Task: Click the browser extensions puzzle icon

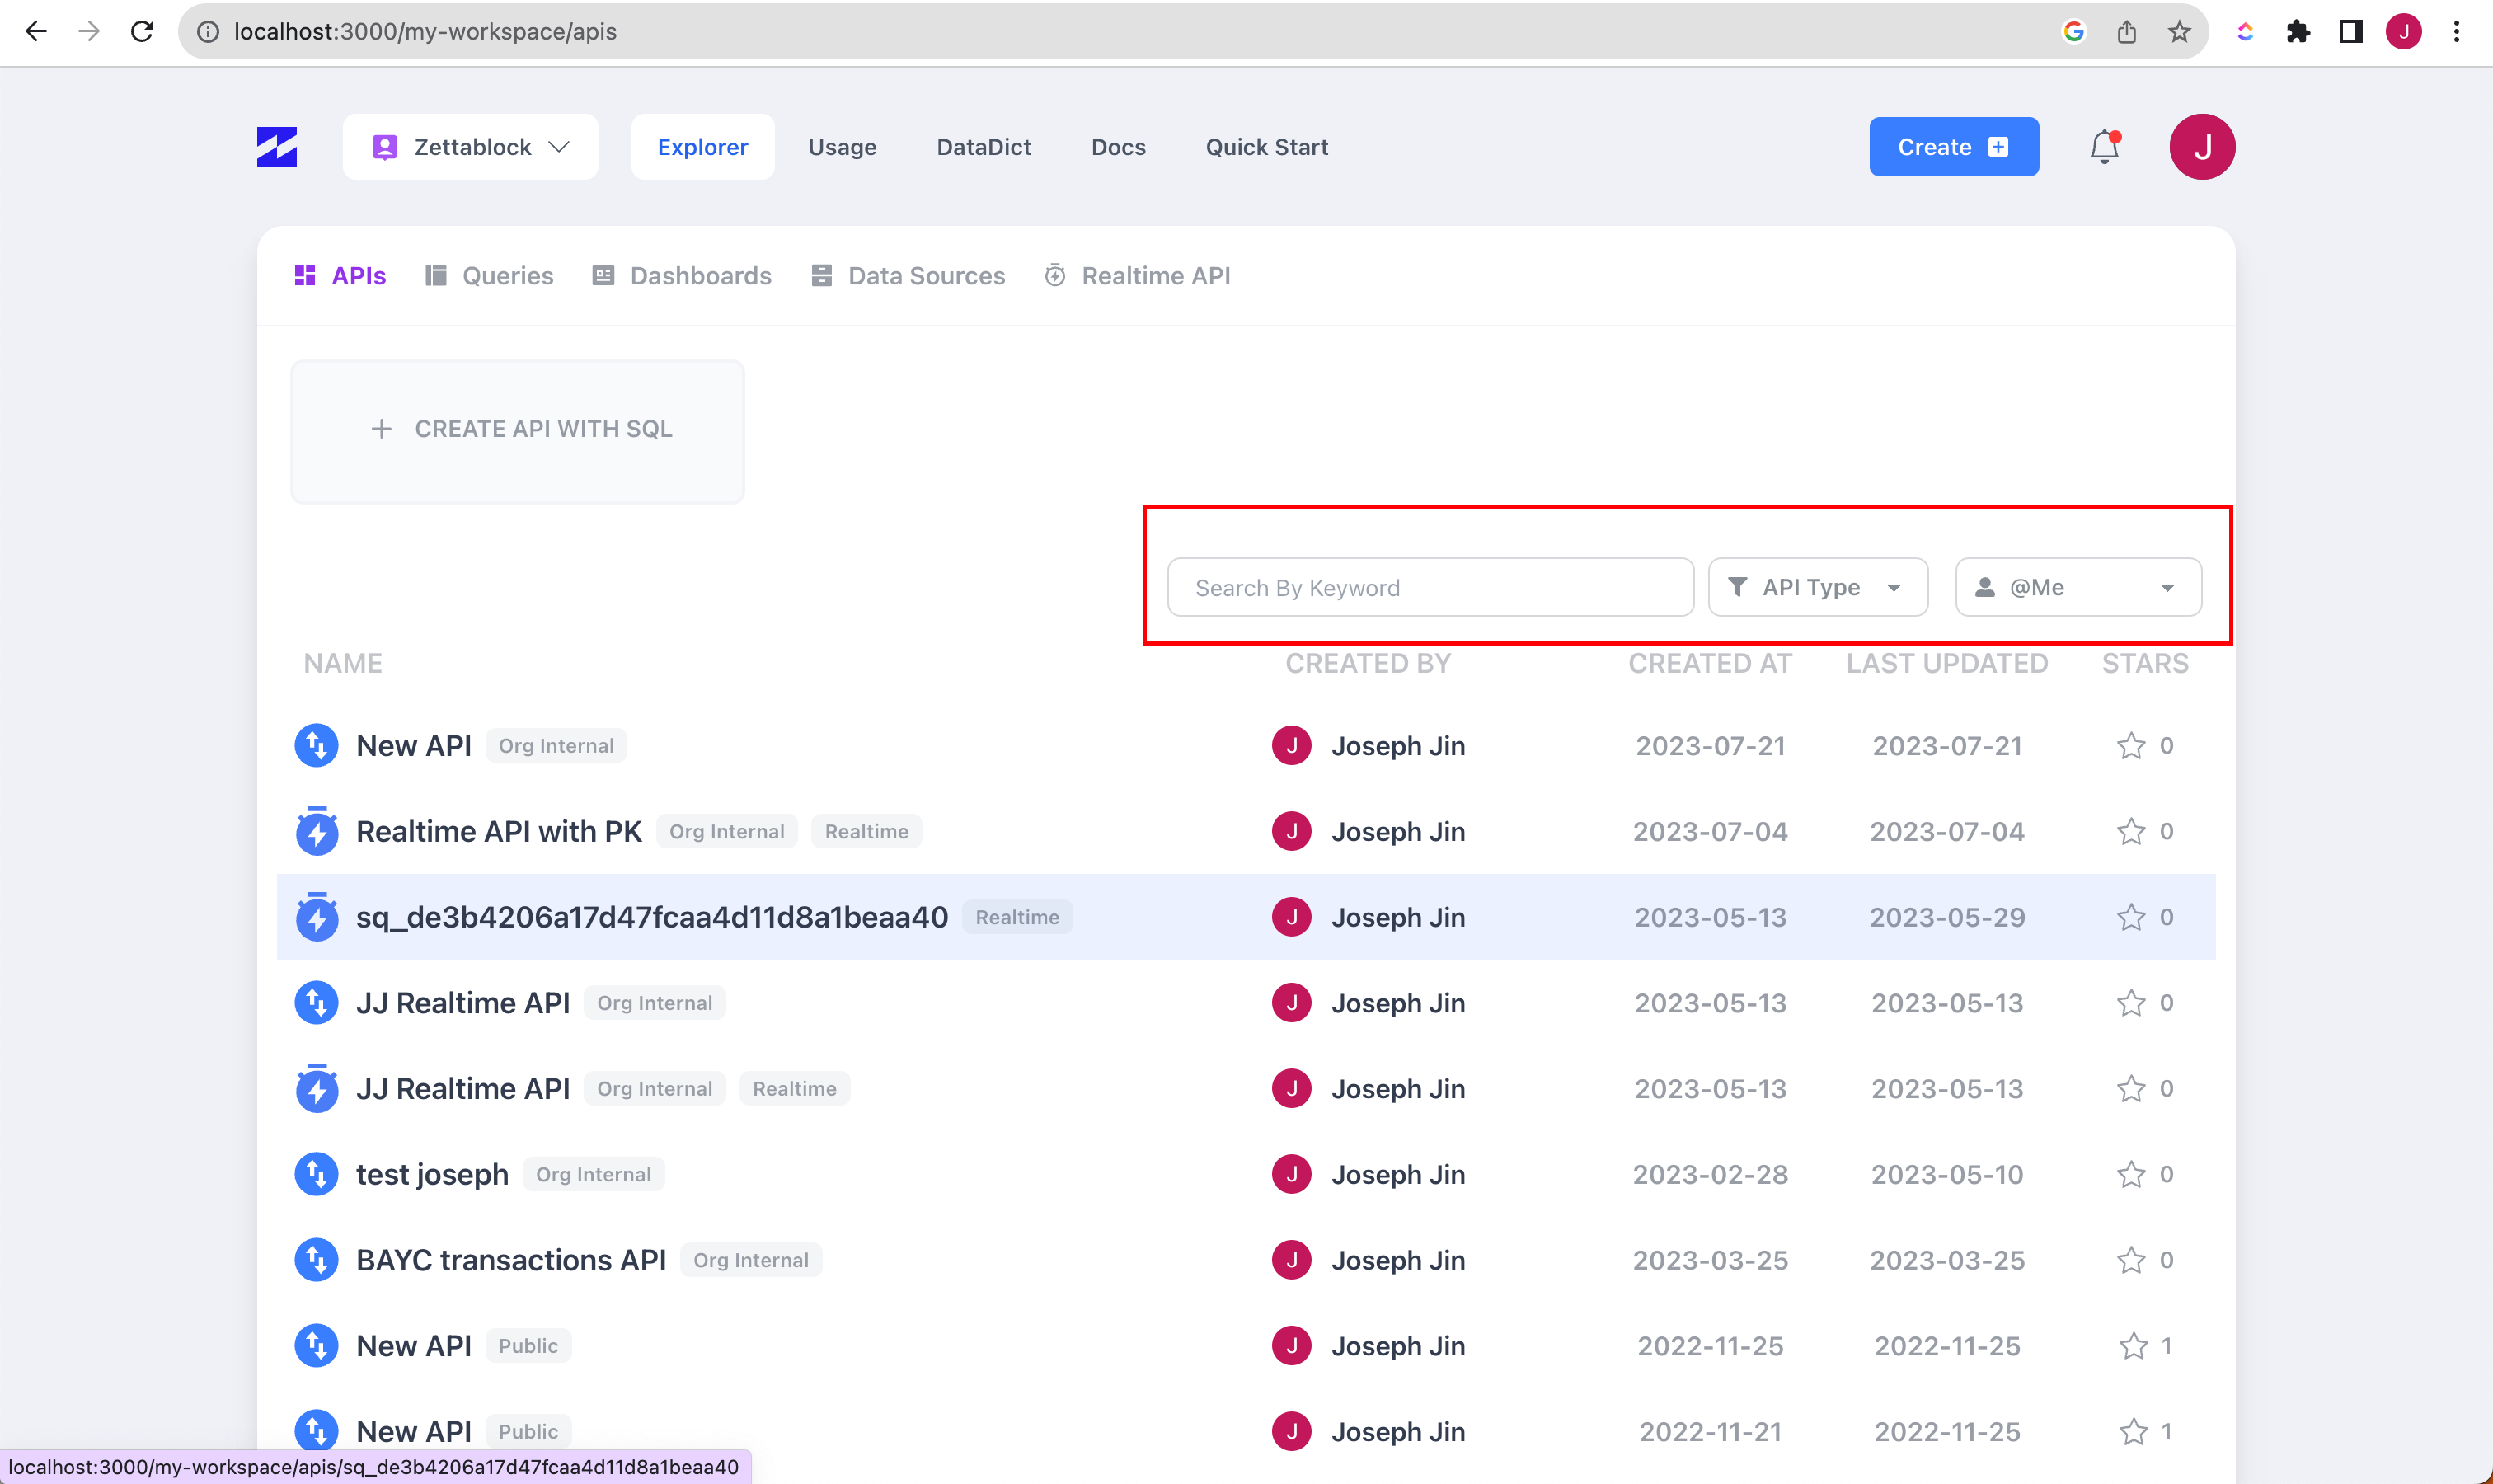Action: click(2298, 32)
